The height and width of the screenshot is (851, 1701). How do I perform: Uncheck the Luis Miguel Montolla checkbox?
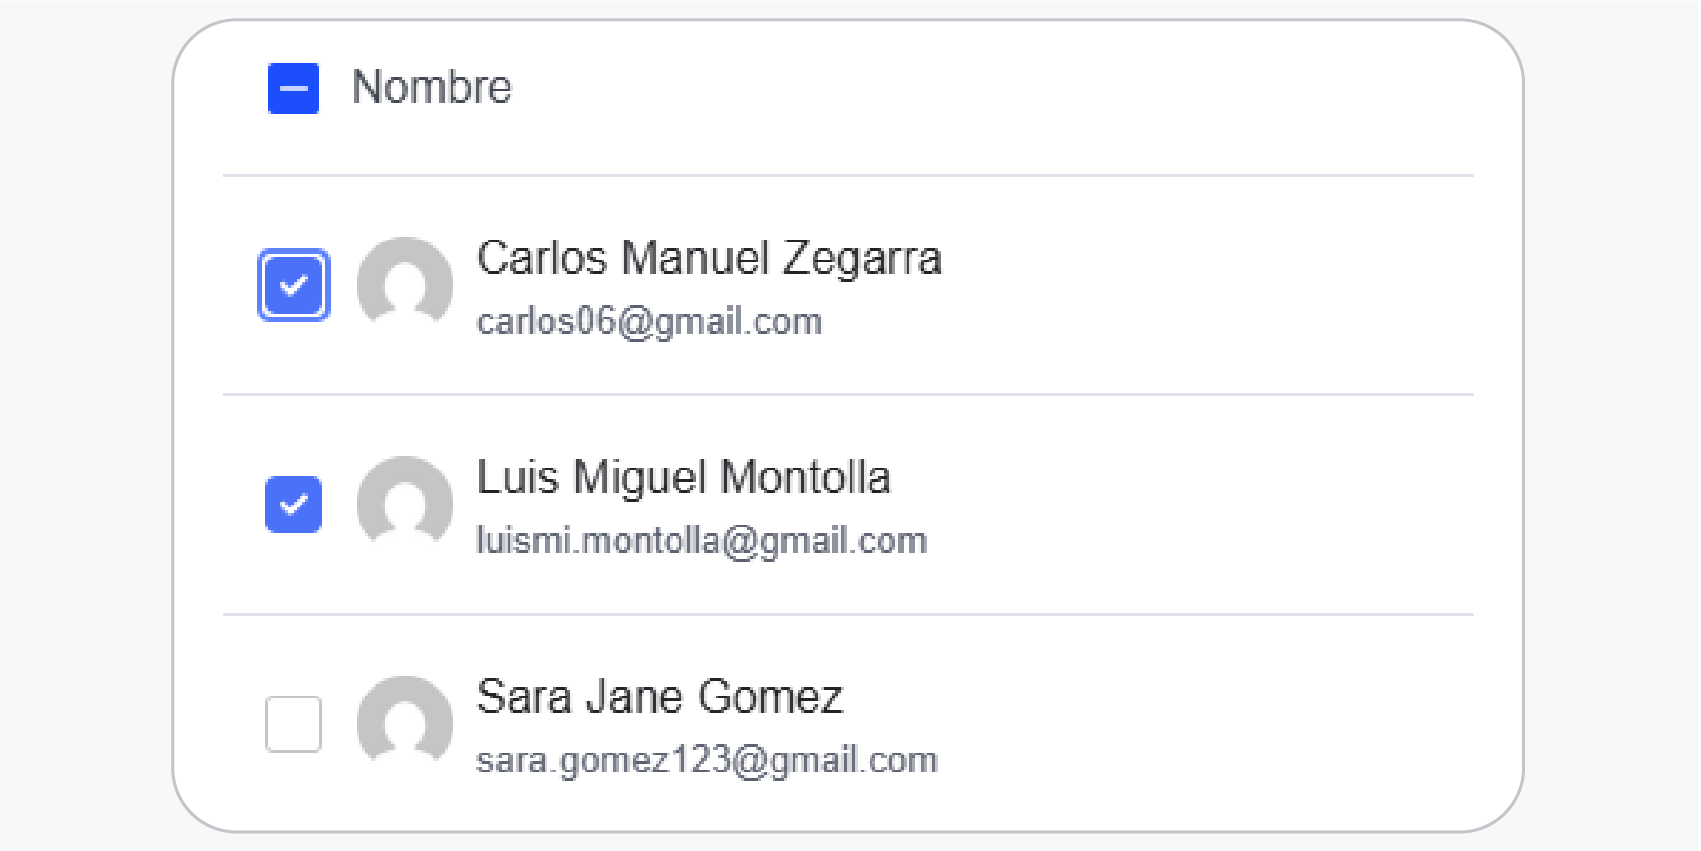click(293, 504)
